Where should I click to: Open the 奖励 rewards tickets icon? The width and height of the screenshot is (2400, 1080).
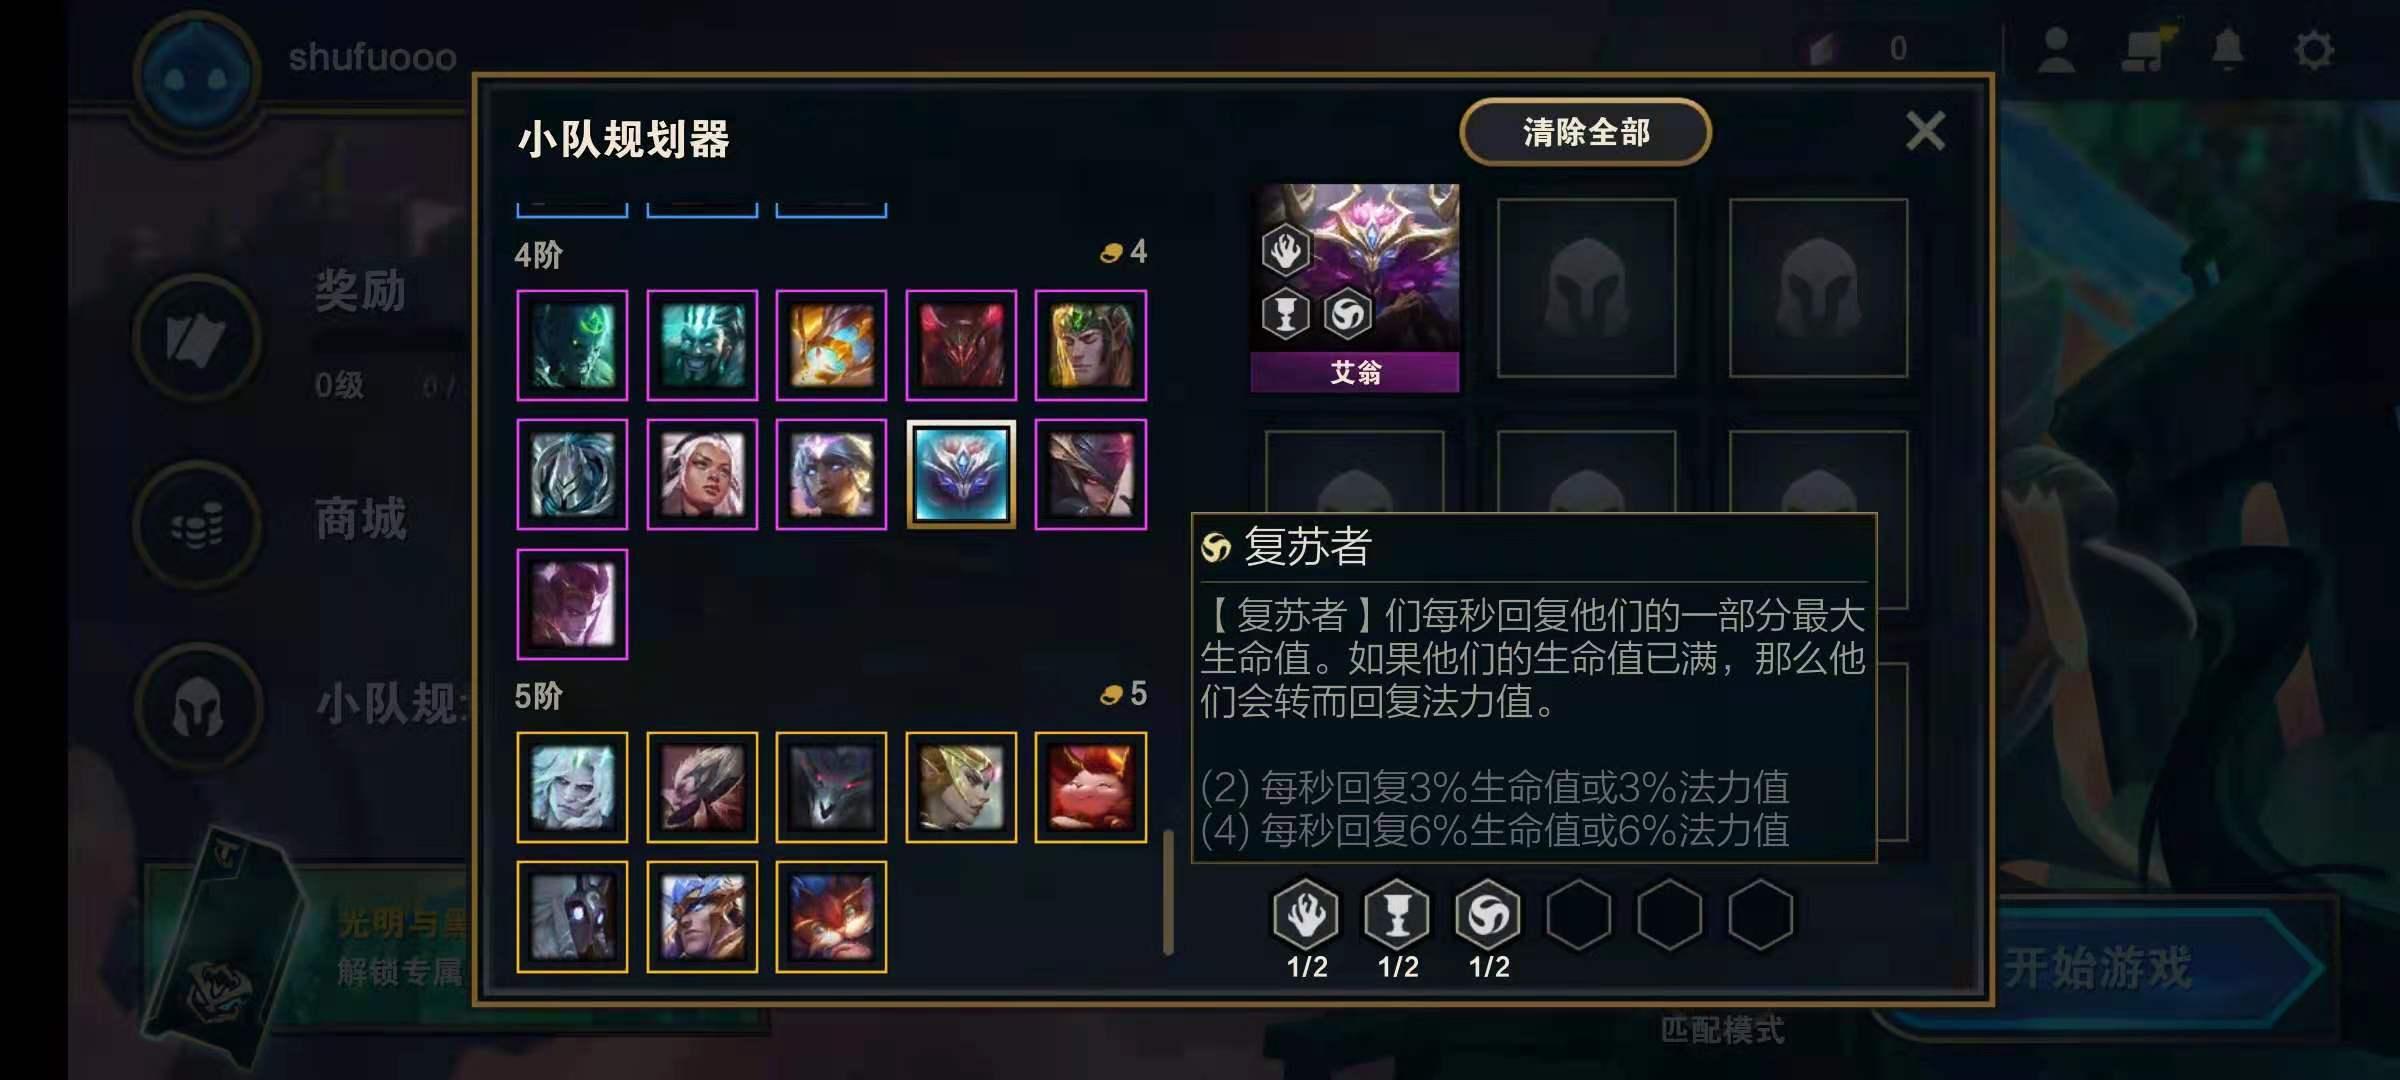[x=197, y=338]
